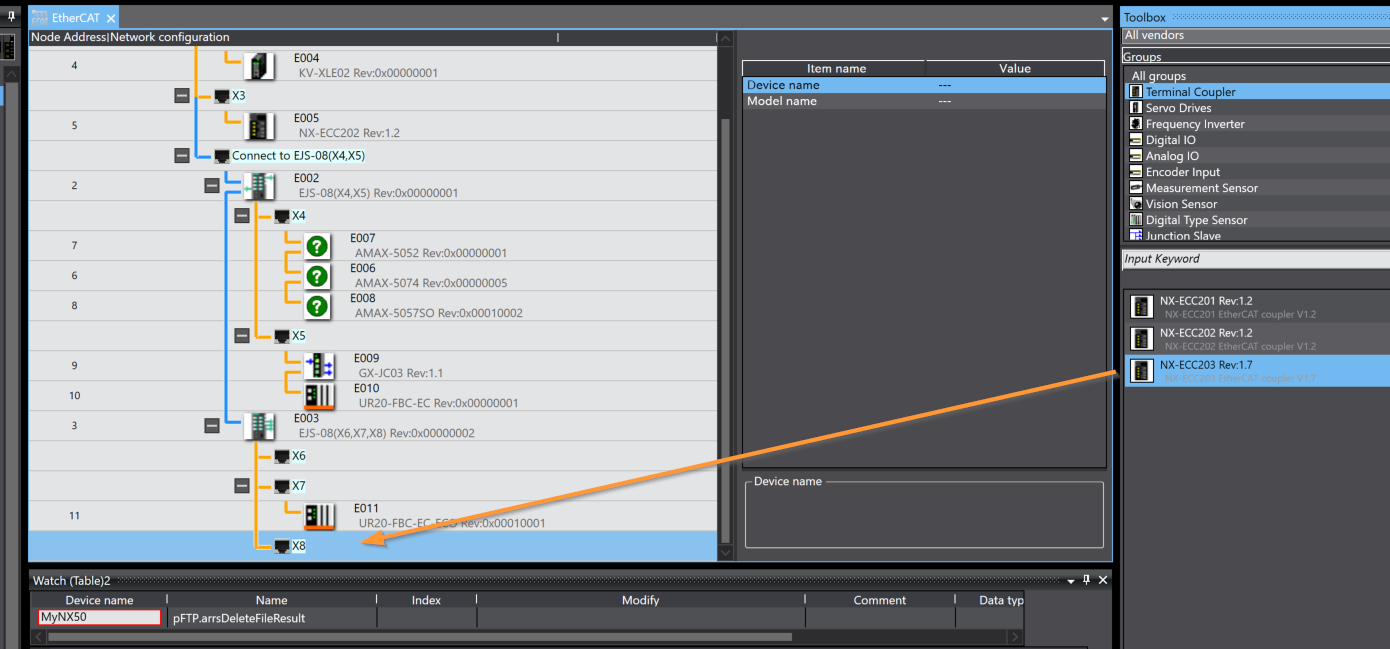The width and height of the screenshot is (1390, 649).
Task: Collapse the X4 port node
Action: [x=241, y=216]
